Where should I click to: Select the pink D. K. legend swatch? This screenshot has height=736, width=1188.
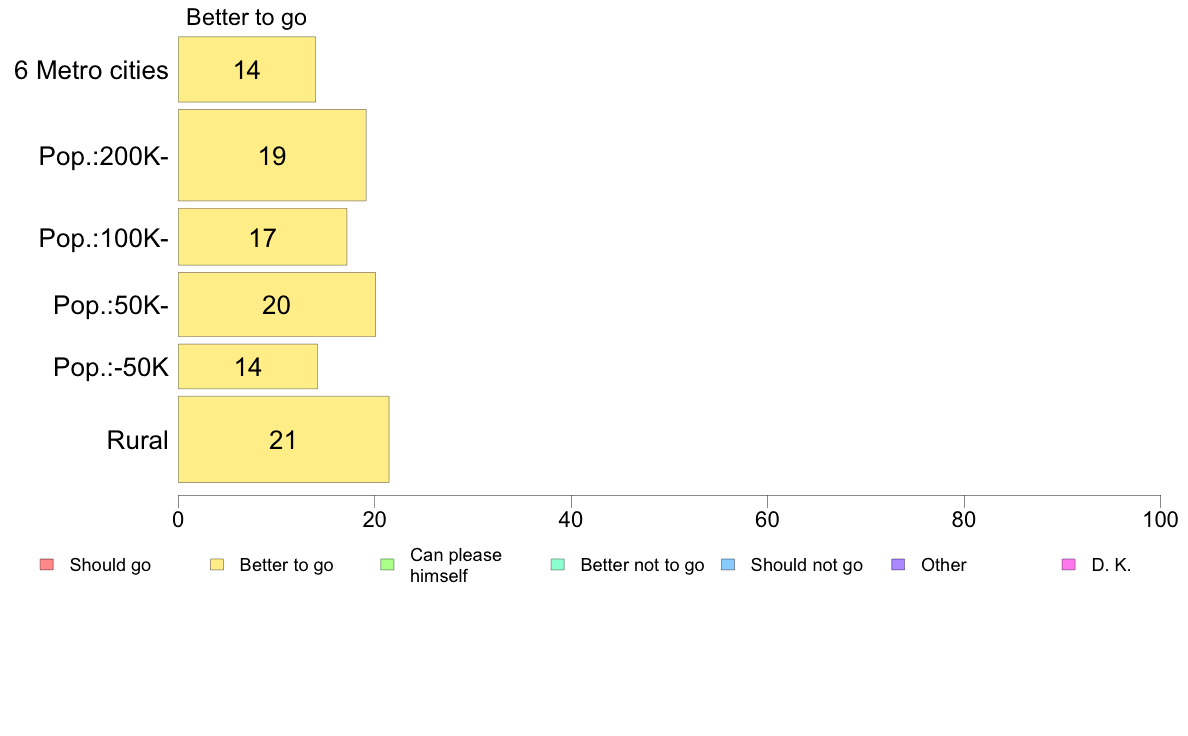(1069, 565)
